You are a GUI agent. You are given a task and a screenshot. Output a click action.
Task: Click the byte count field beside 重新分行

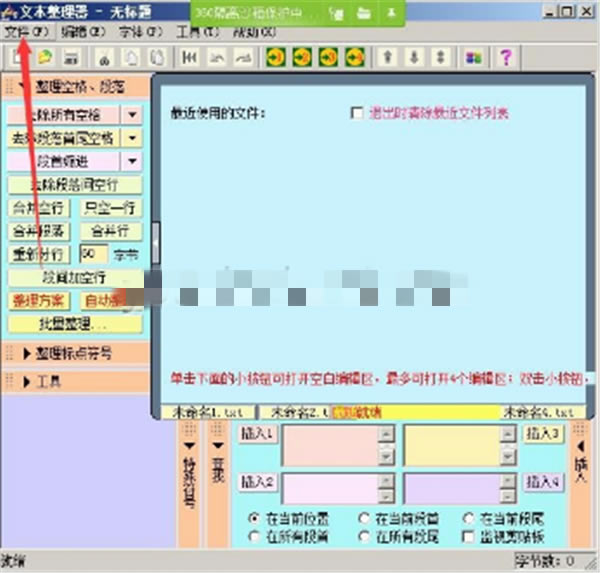point(92,254)
